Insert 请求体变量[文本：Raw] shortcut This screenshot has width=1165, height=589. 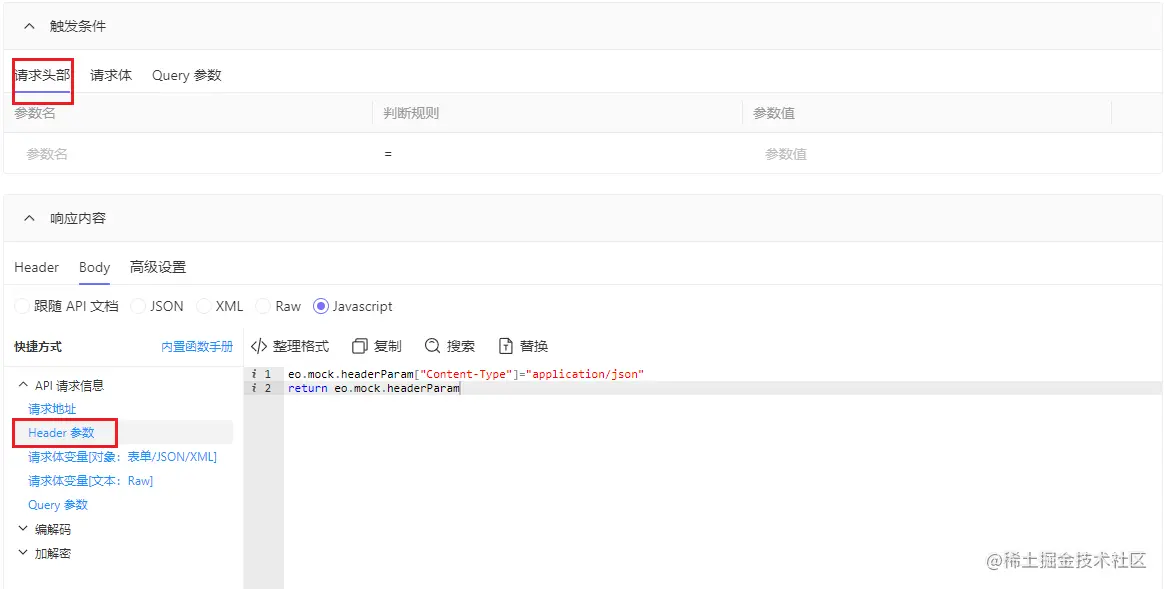91,481
